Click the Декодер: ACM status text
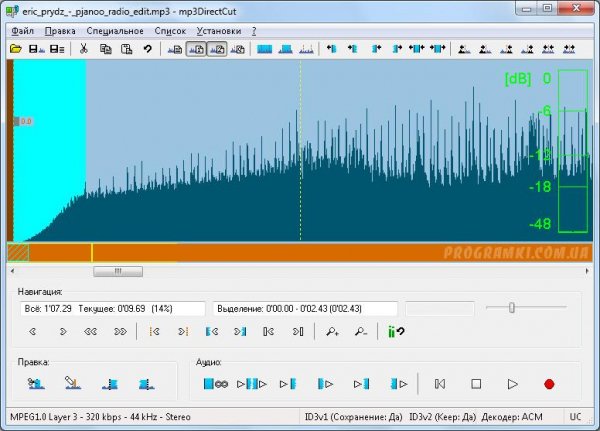This screenshot has height=431, width=600. (x=512, y=417)
